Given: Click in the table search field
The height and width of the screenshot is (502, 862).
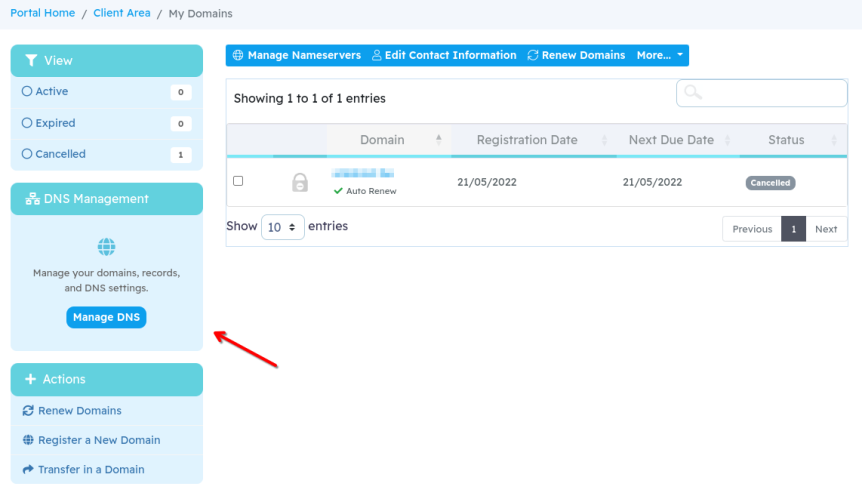Looking at the screenshot, I should tap(772, 93).
